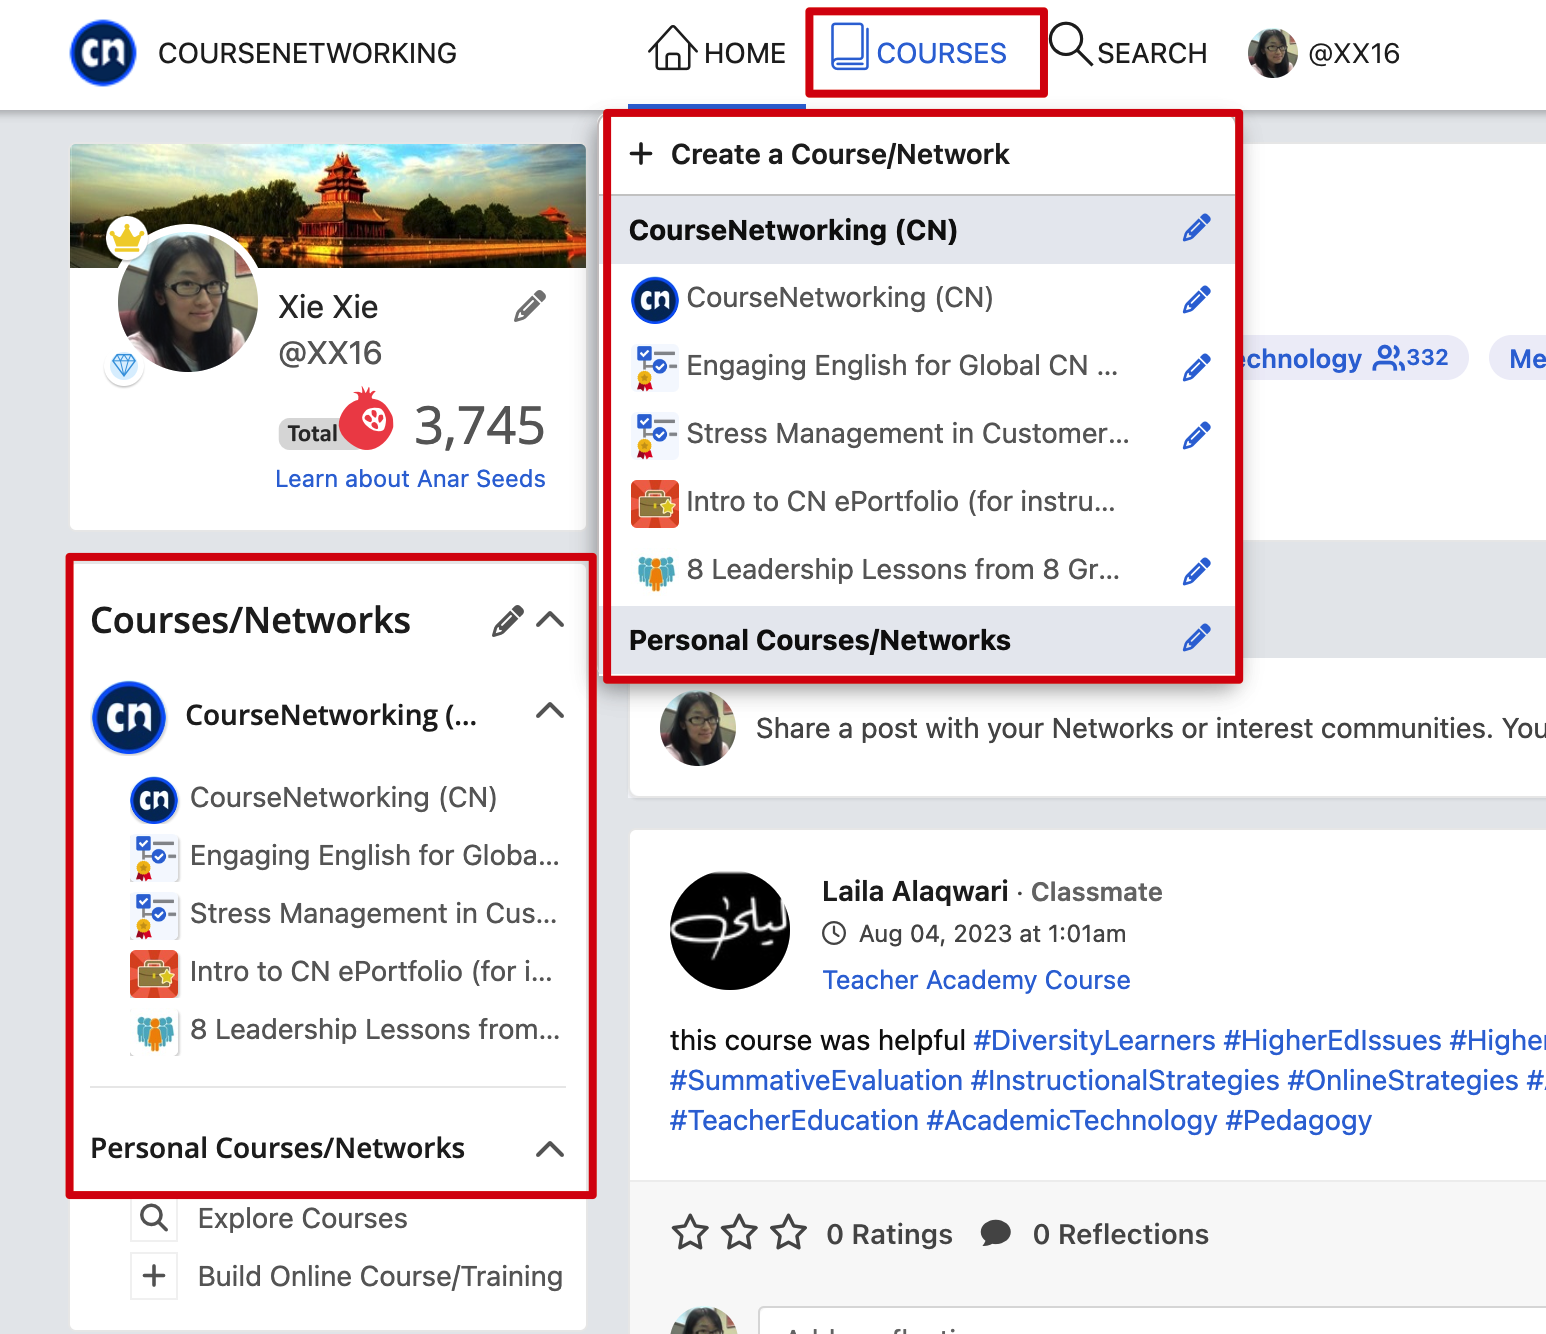Open Teacher Academy Course link
1546x1334 pixels.
point(976,980)
